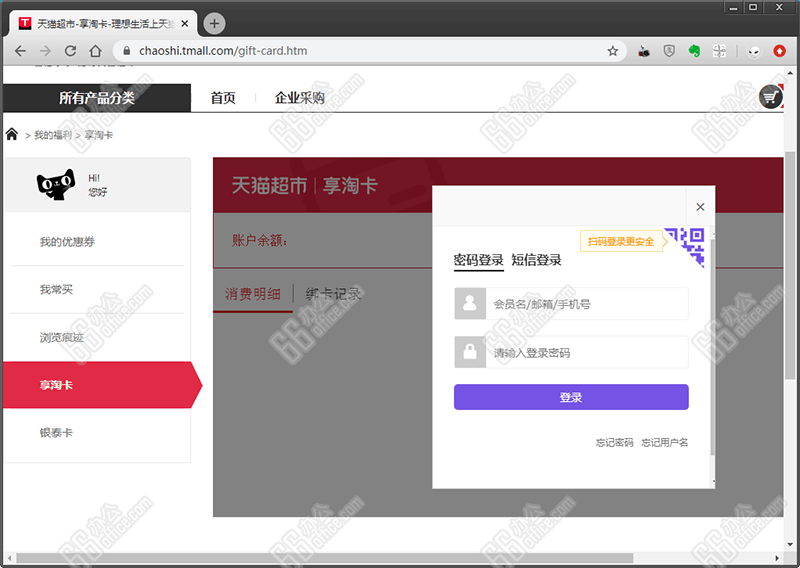The width and height of the screenshot is (800, 568).
Task: Click the breadcrumb home icon
Action: tap(12, 134)
